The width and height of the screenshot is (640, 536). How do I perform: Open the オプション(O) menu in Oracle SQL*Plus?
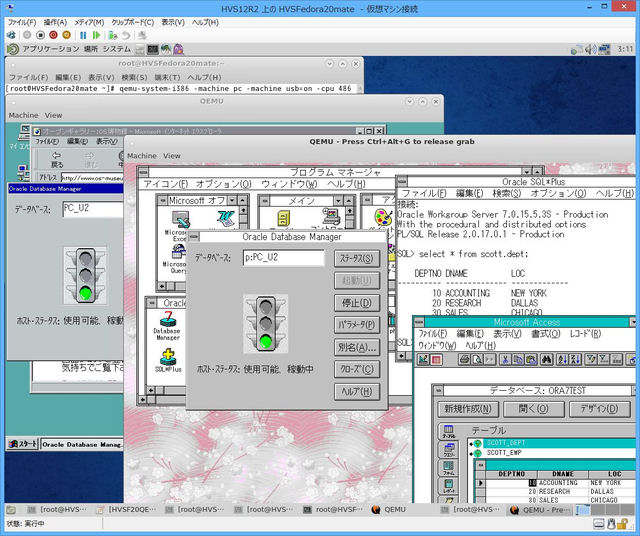(558, 193)
